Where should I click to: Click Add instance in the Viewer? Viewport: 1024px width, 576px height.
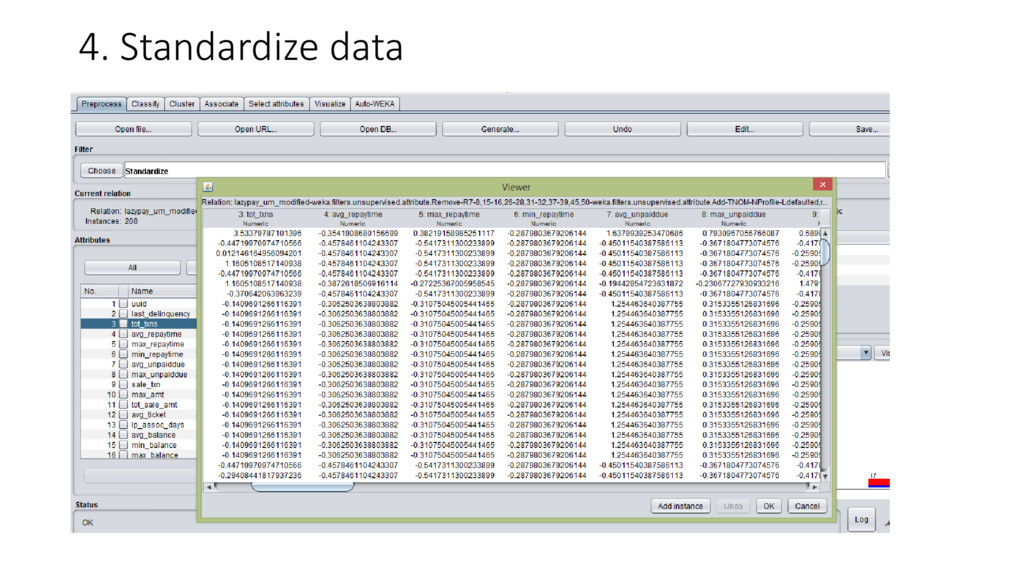pos(680,506)
